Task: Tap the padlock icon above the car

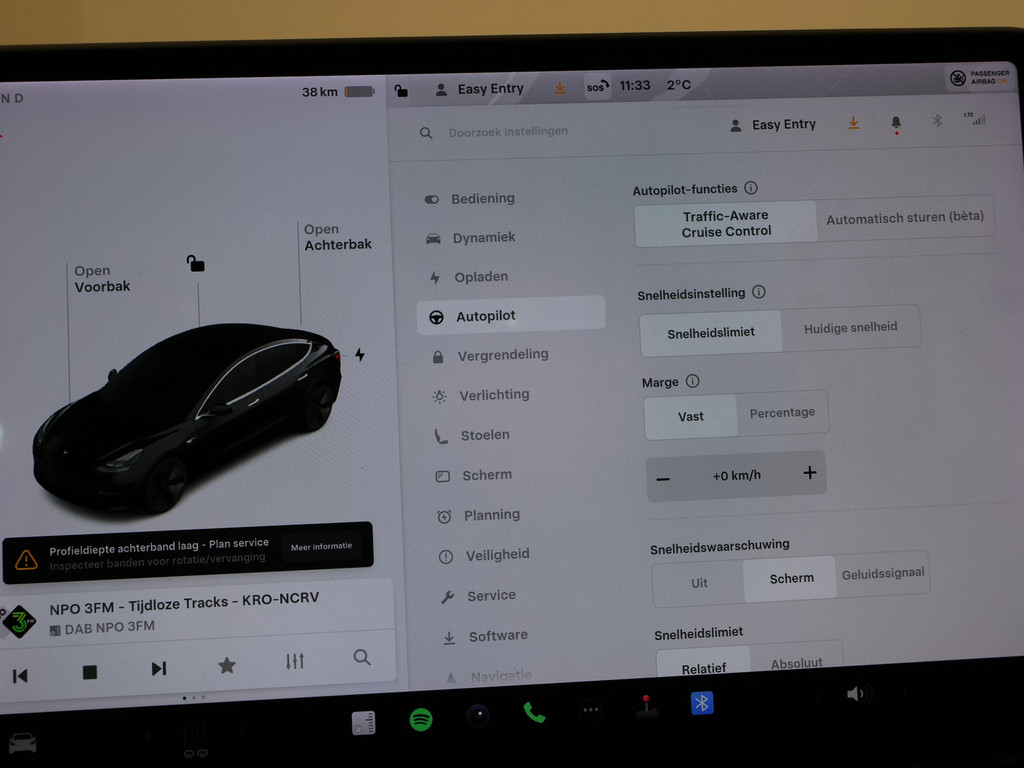Action: (x=196, y=264)
